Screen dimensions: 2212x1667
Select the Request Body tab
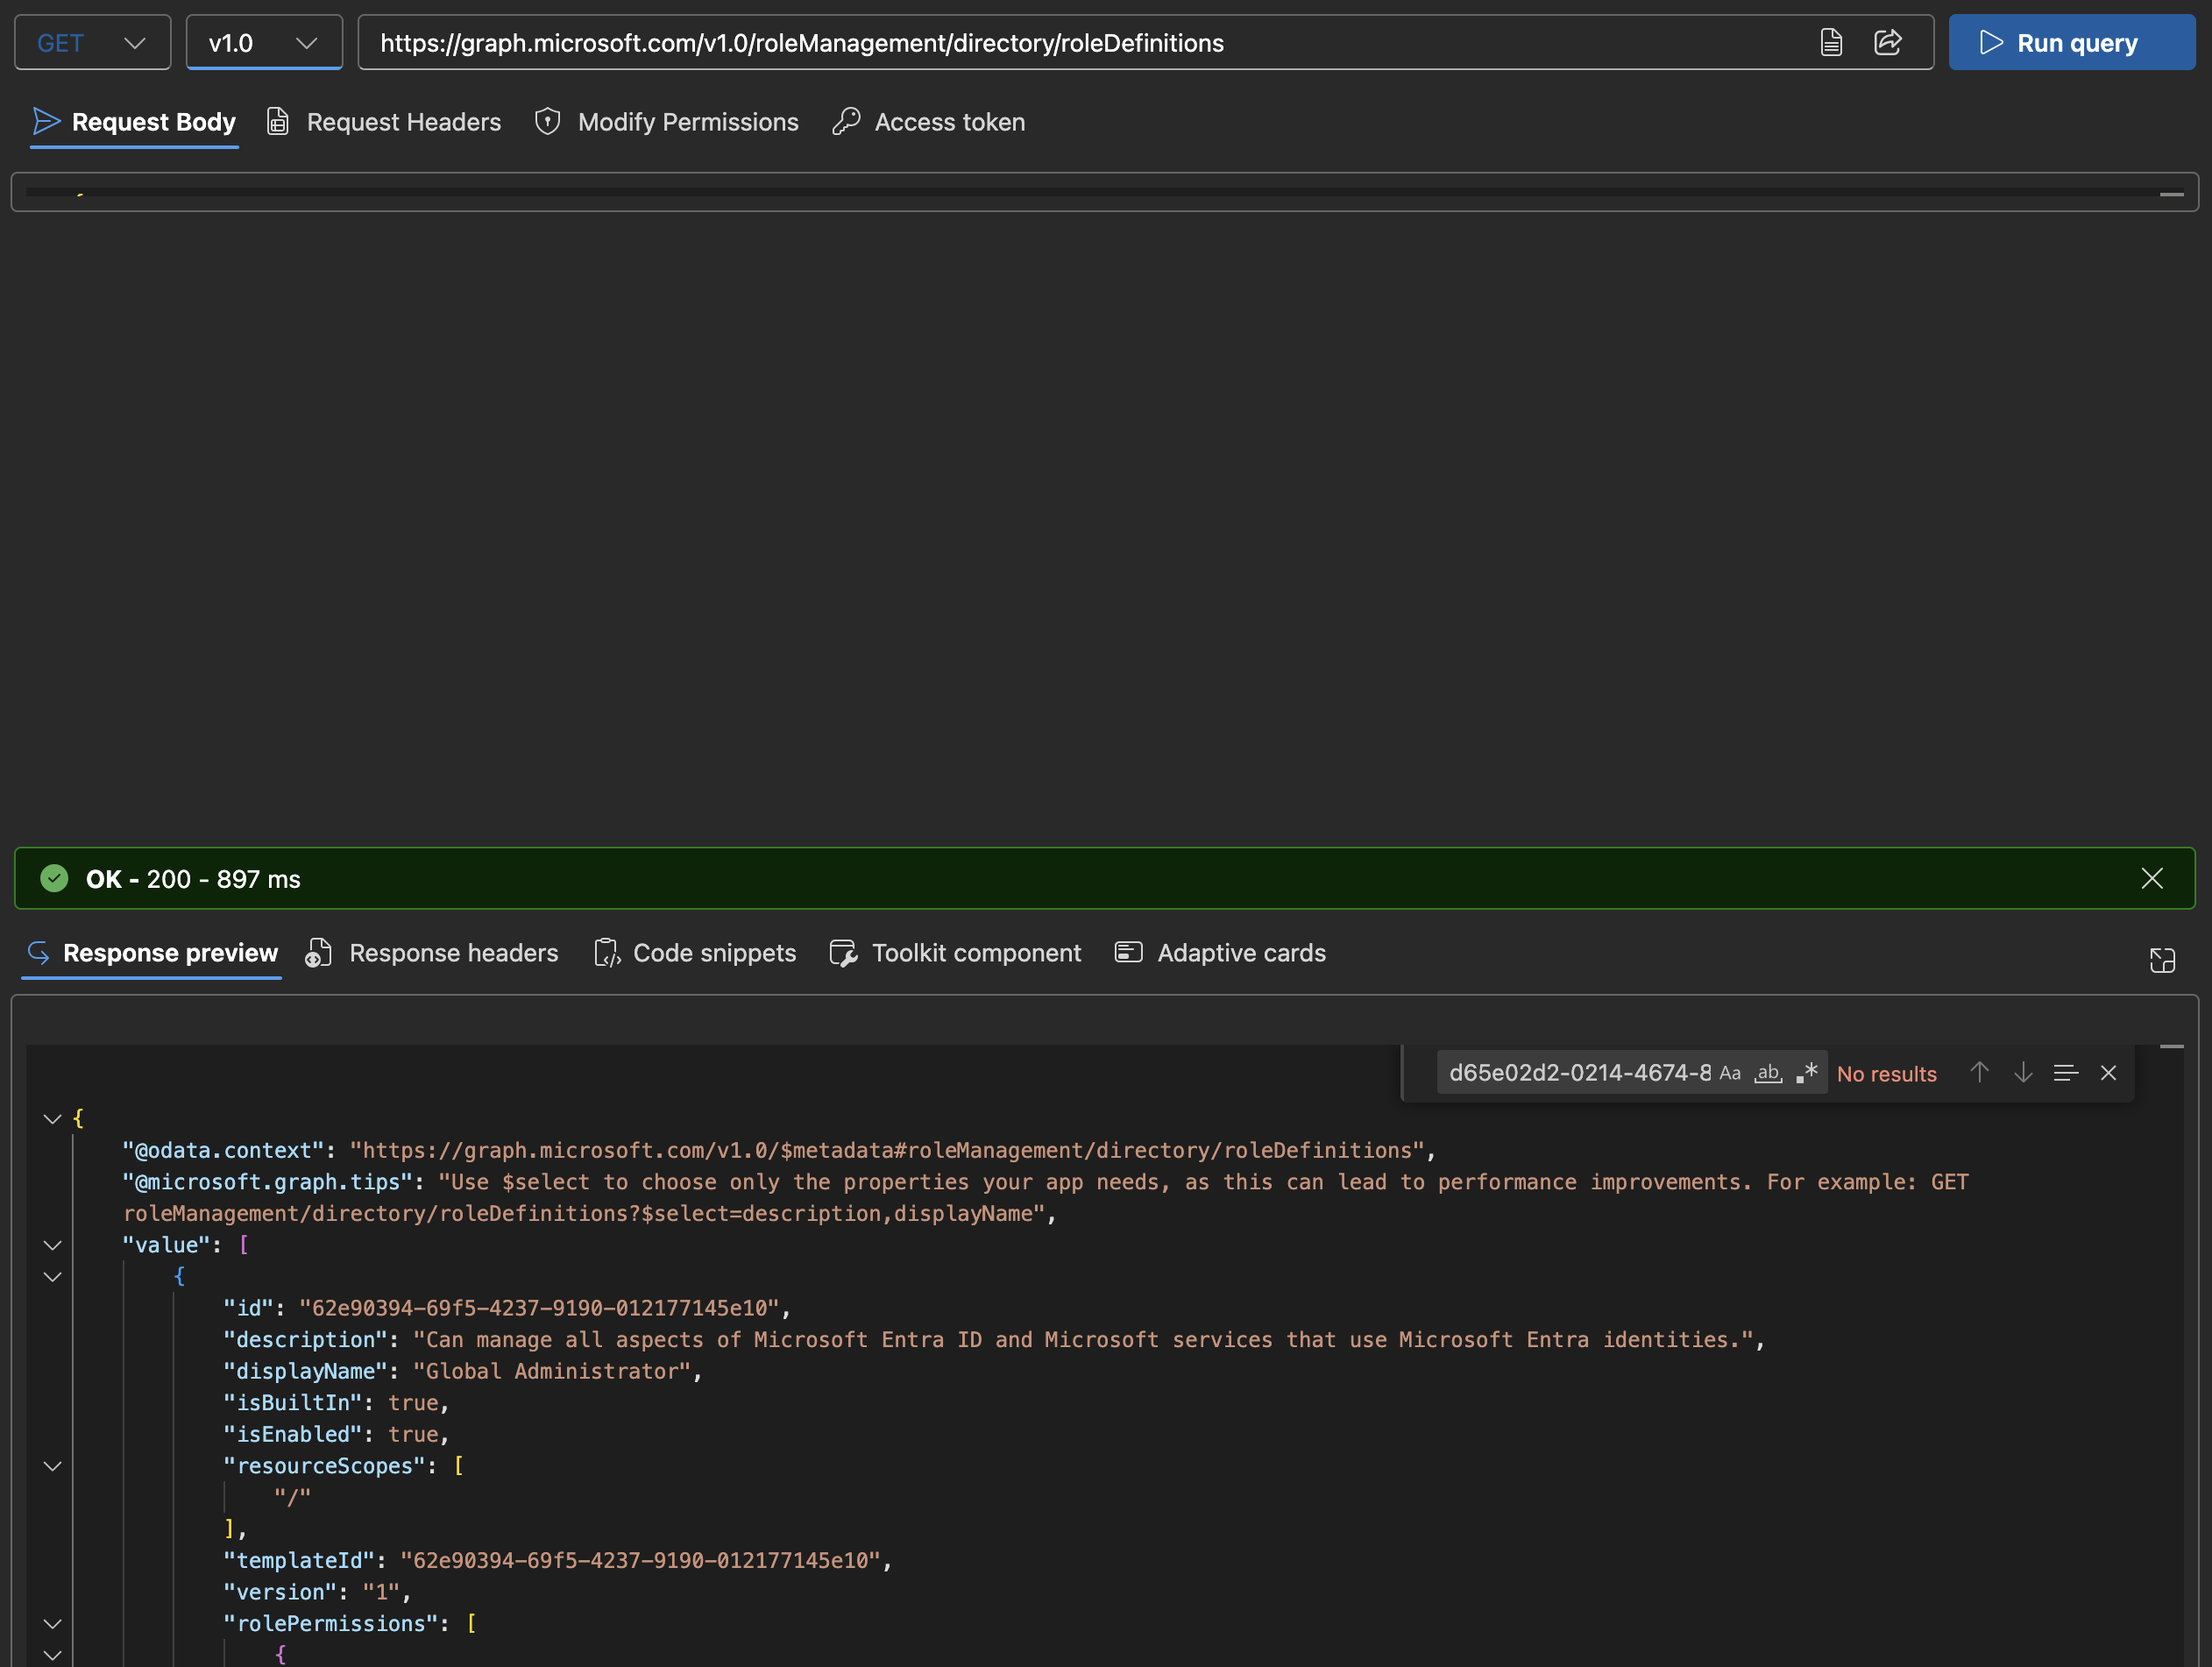[134, 122]
